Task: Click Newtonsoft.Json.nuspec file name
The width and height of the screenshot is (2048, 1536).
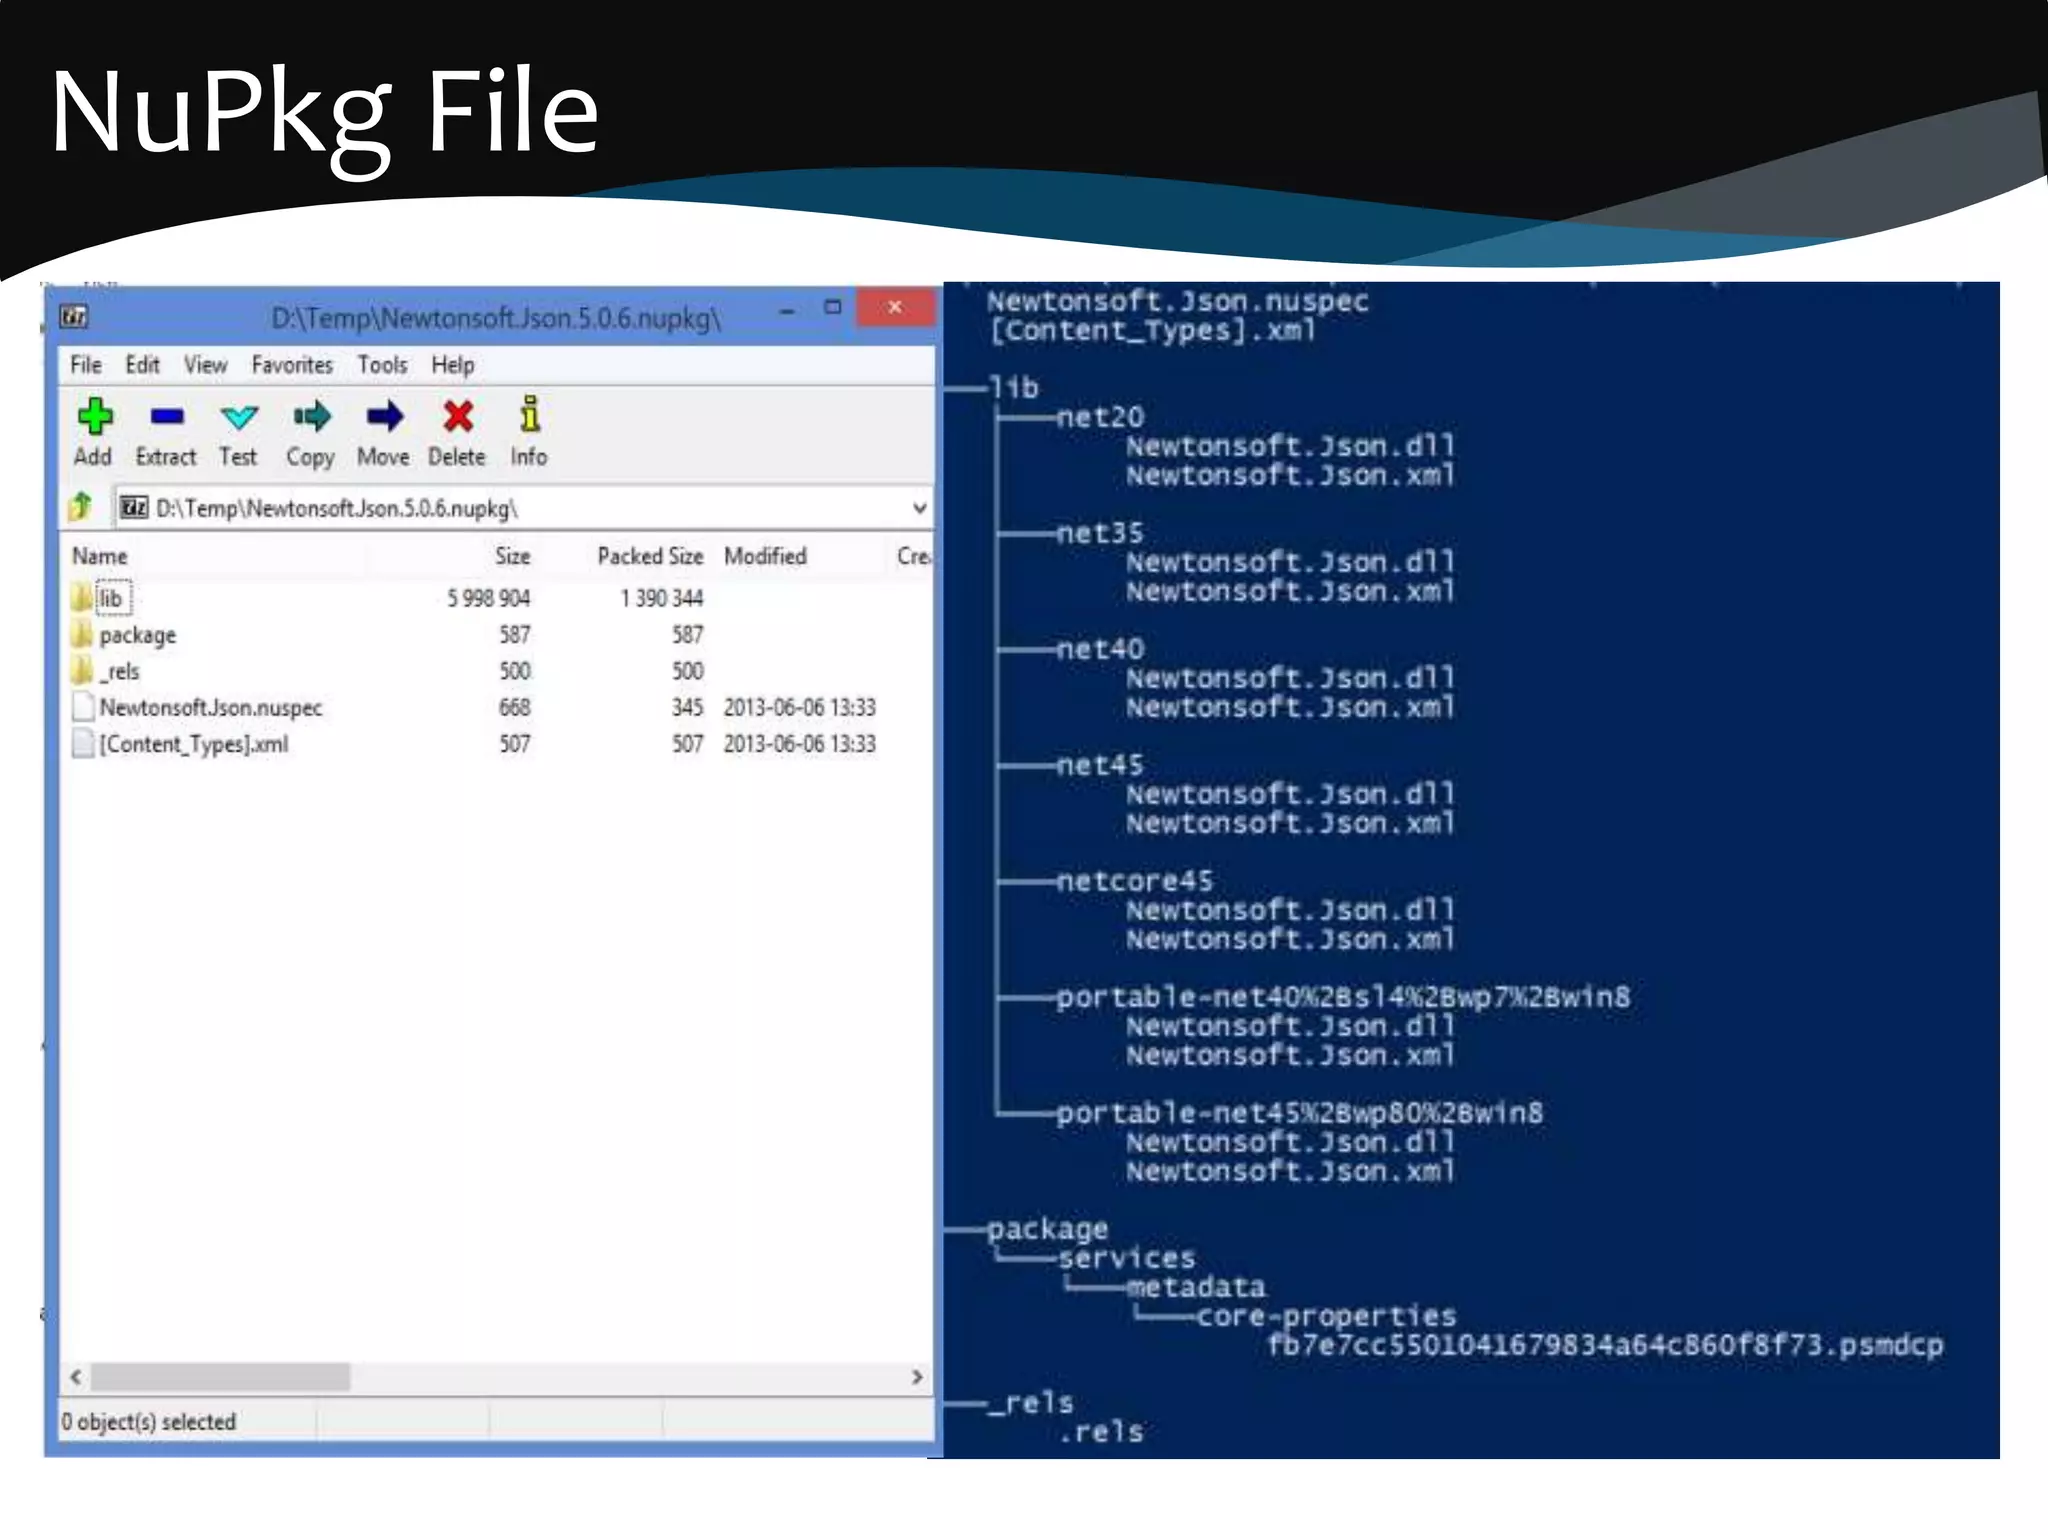Action: (211, 708)
